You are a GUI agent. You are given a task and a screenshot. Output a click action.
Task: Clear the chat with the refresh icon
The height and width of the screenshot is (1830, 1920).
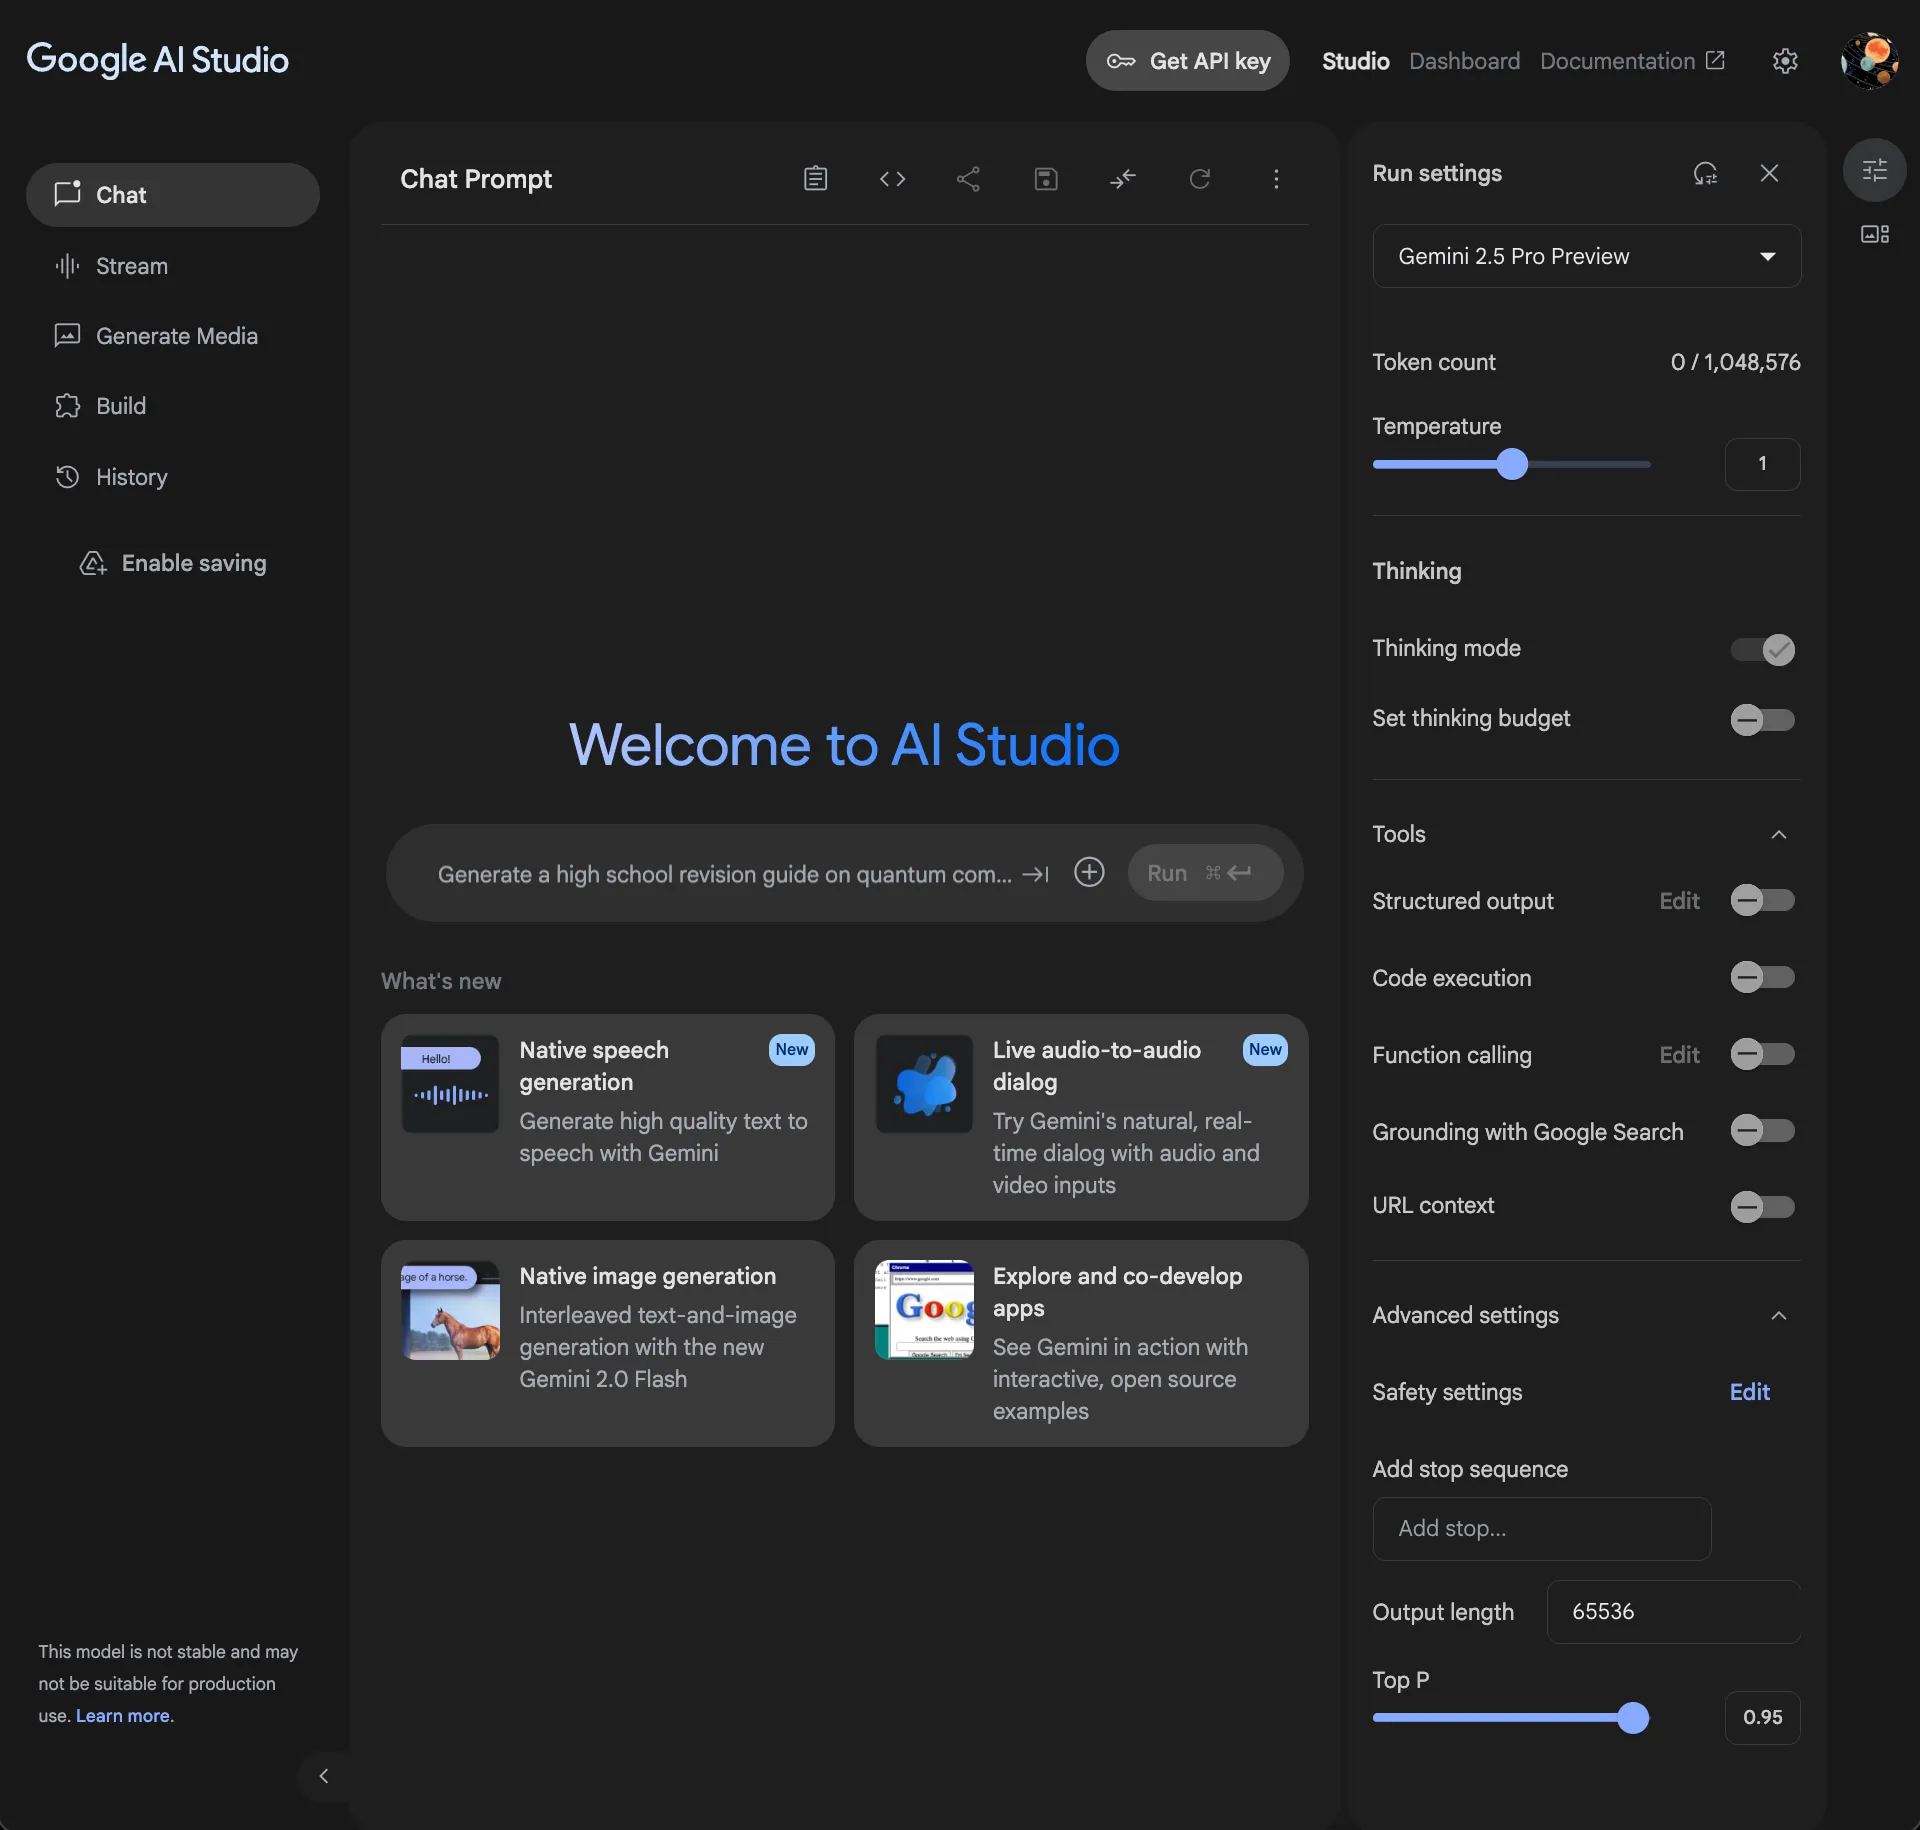pyautogui.click(x=1200, y=179)
